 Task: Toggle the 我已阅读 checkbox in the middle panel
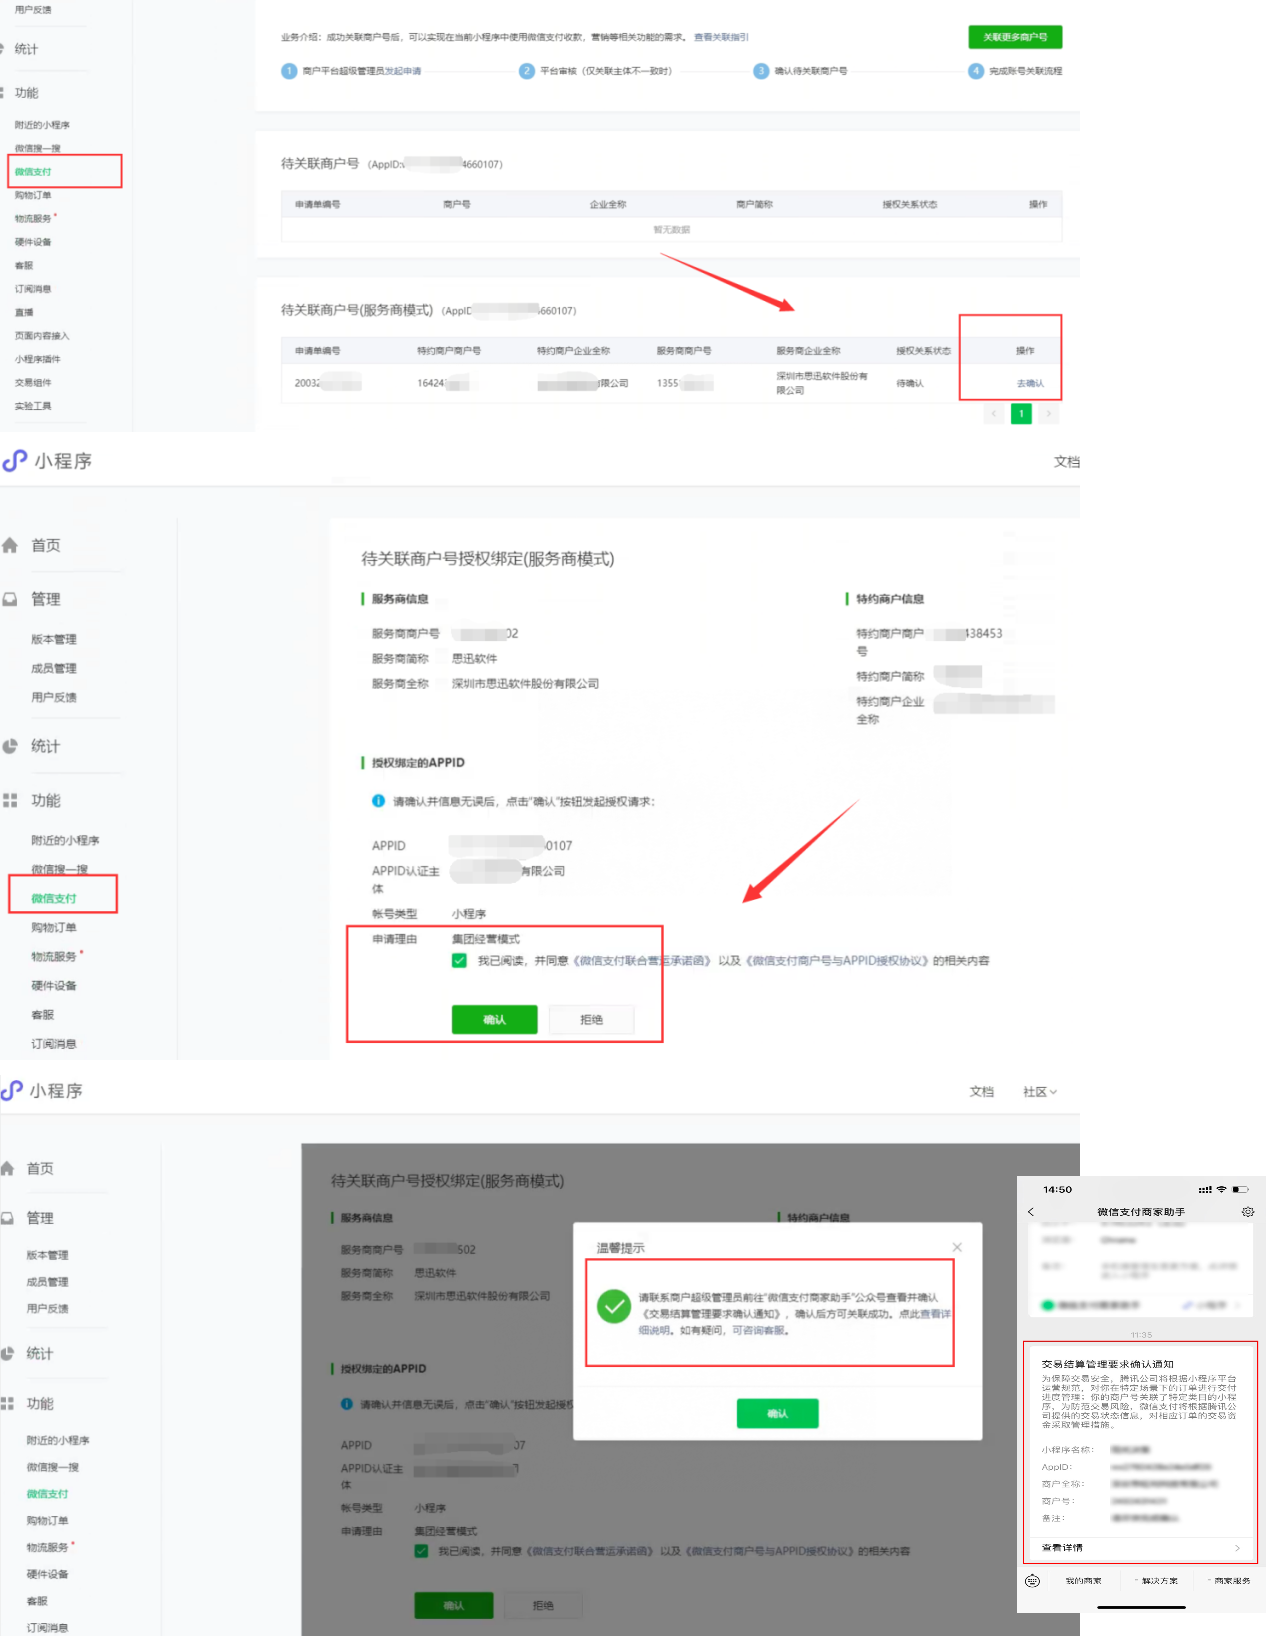point(459,960)
